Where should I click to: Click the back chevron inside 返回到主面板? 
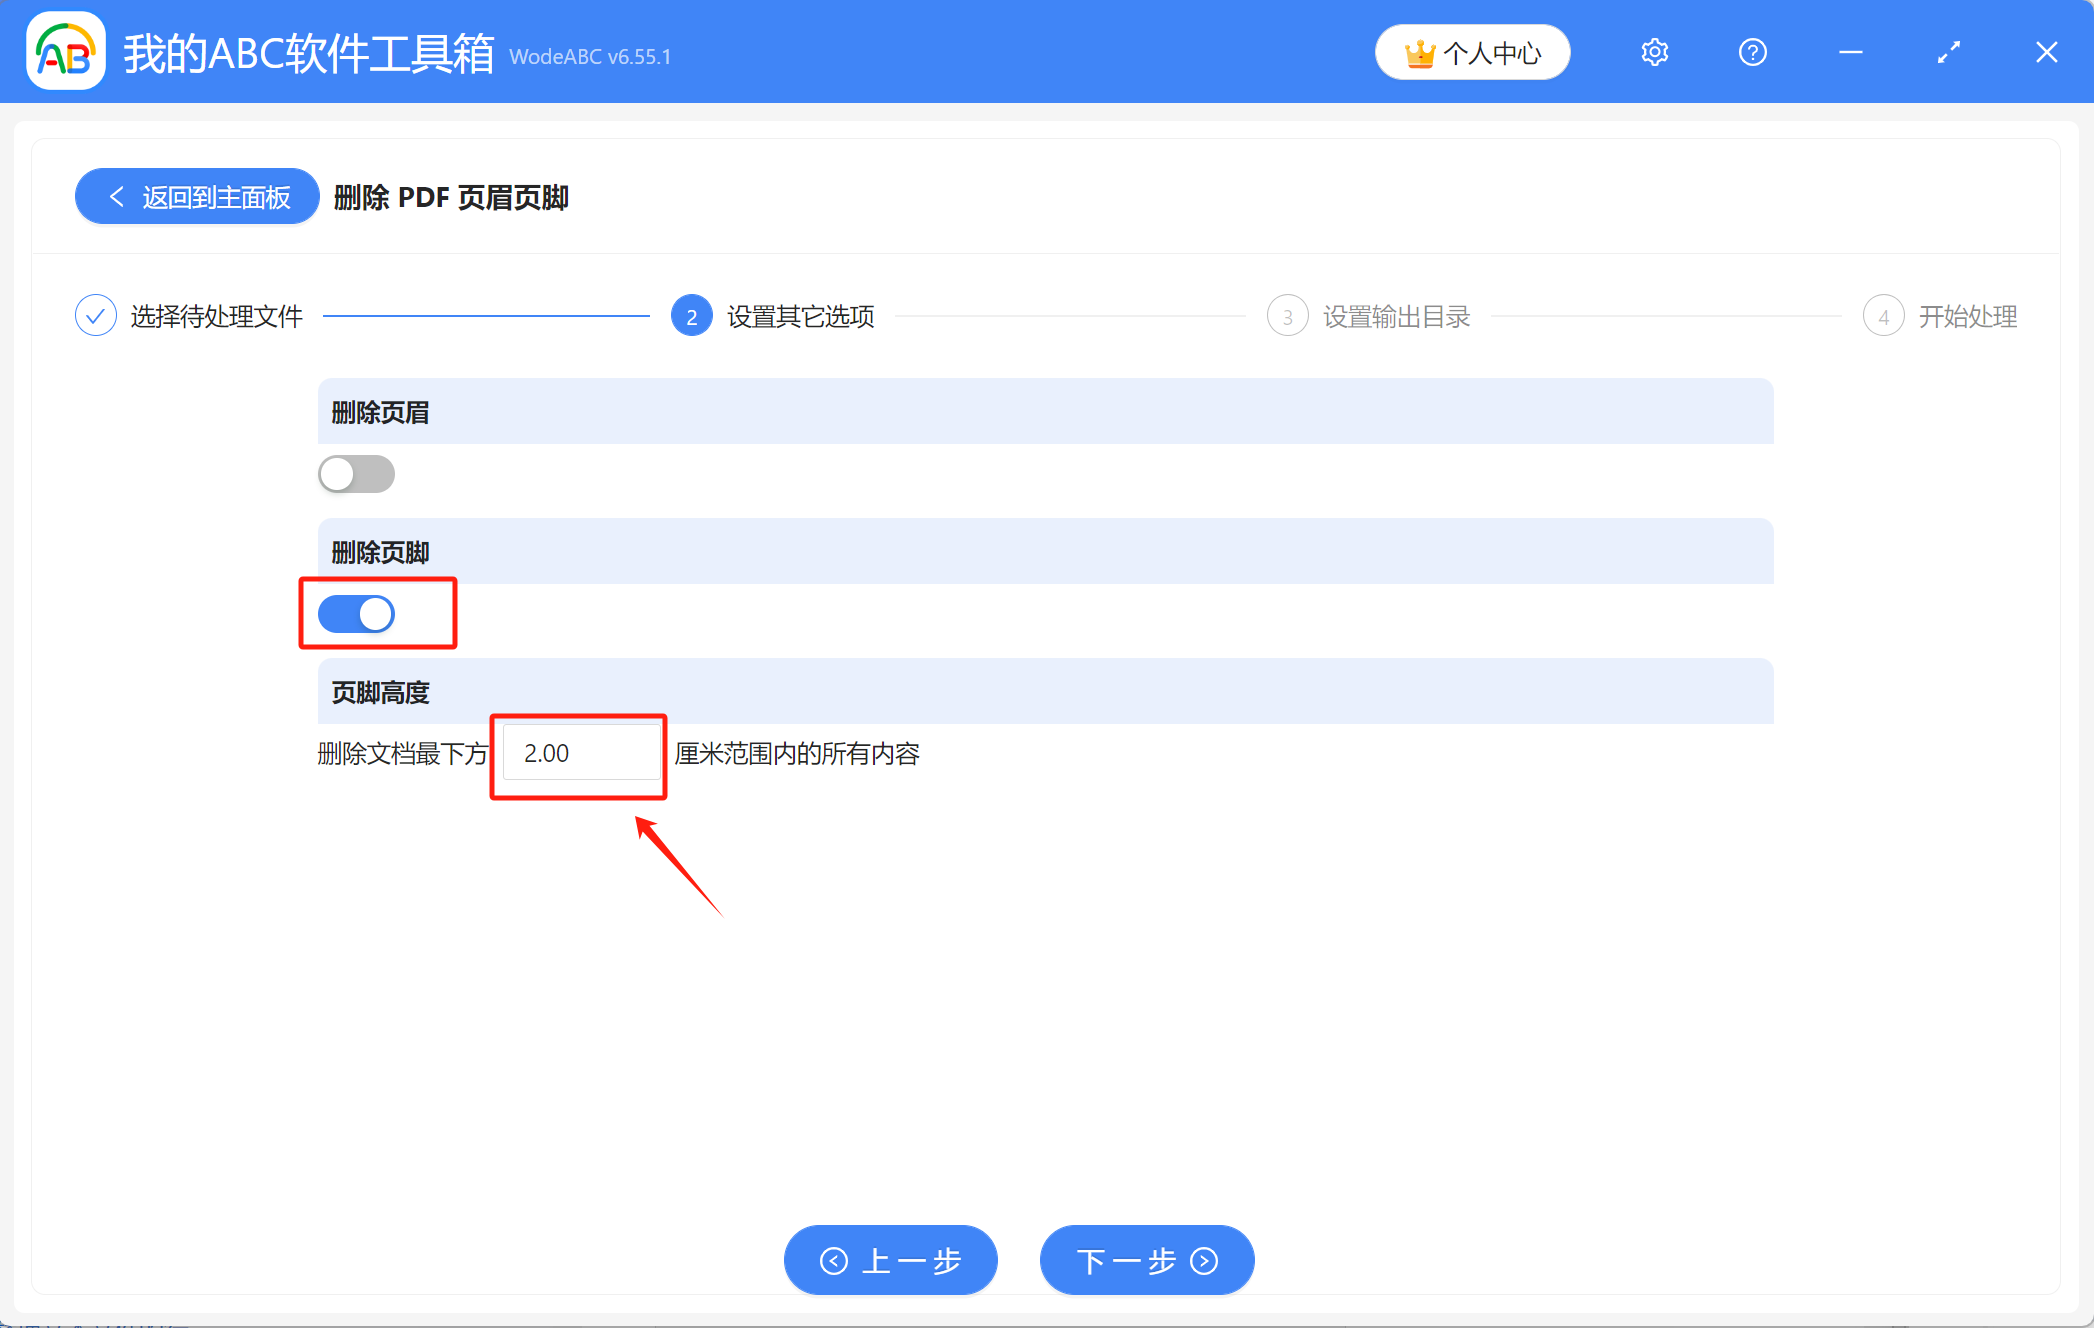tap(117, 196)
